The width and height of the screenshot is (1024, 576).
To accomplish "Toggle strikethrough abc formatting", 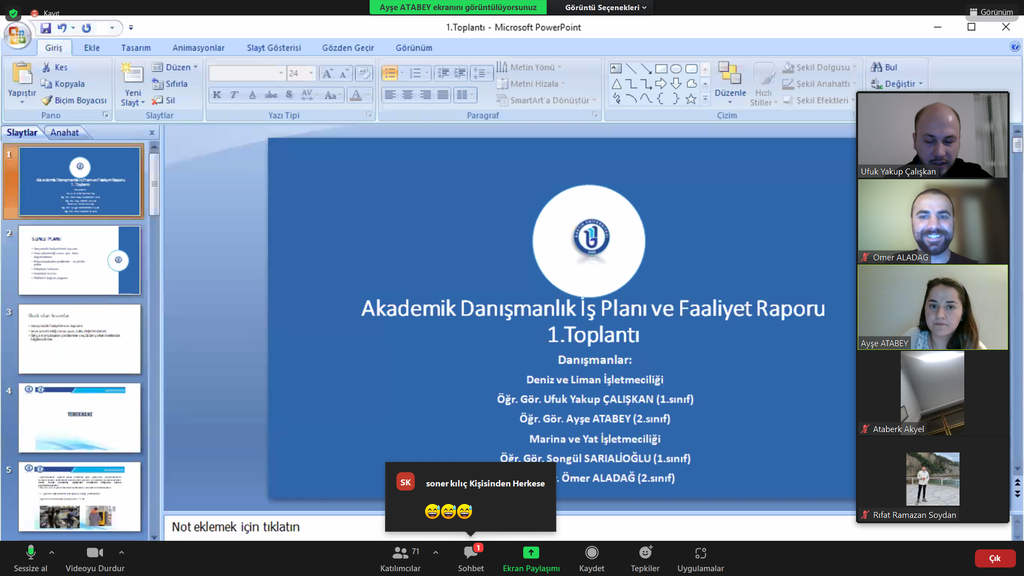I will pos(270,95).
